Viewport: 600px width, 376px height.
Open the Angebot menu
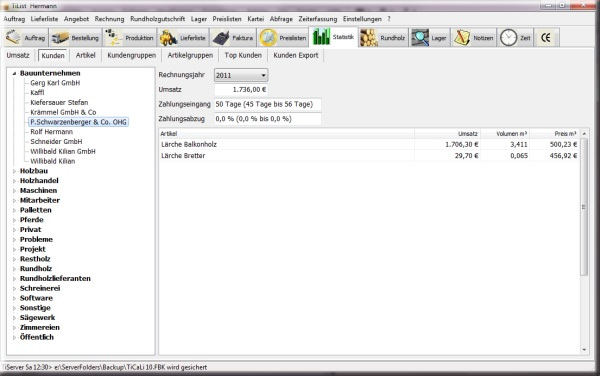tap(76, 19)
